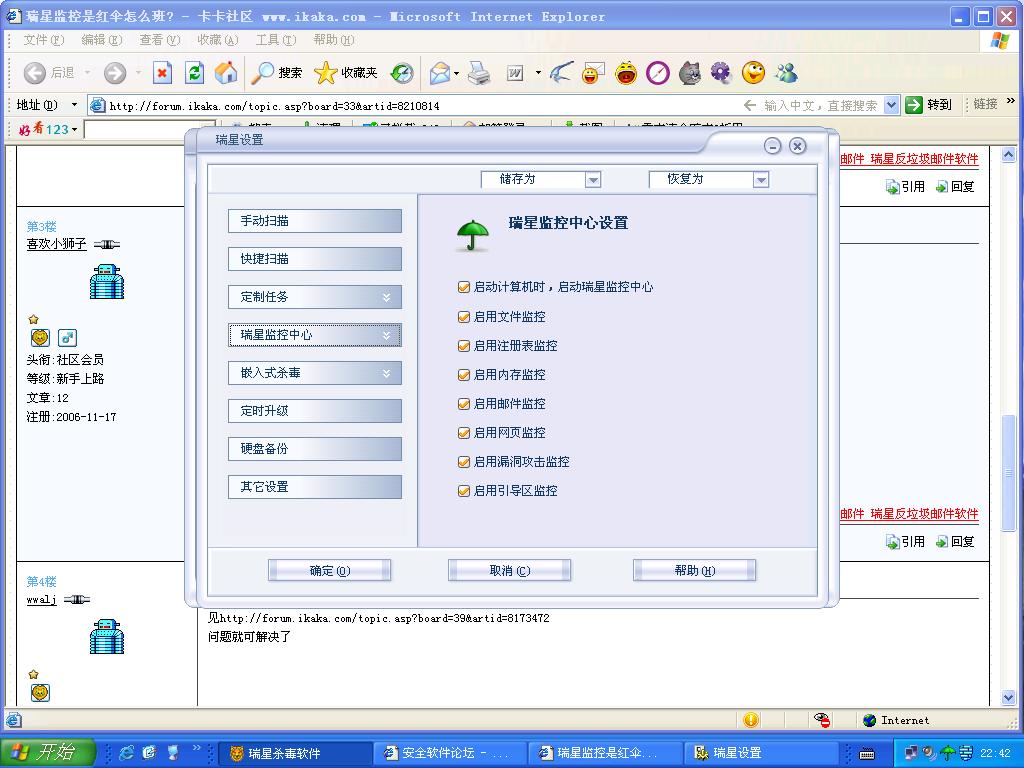This screenshot has width=1024, height=768.
Task: Open the 文件(F) menu
Action: click(x=44, y=40)
